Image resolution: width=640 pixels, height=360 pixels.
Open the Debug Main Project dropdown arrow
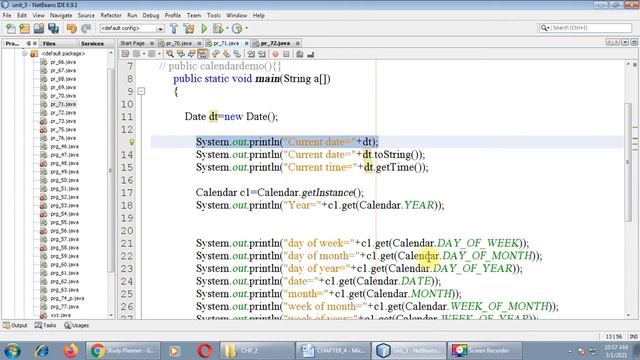(227, 28)
